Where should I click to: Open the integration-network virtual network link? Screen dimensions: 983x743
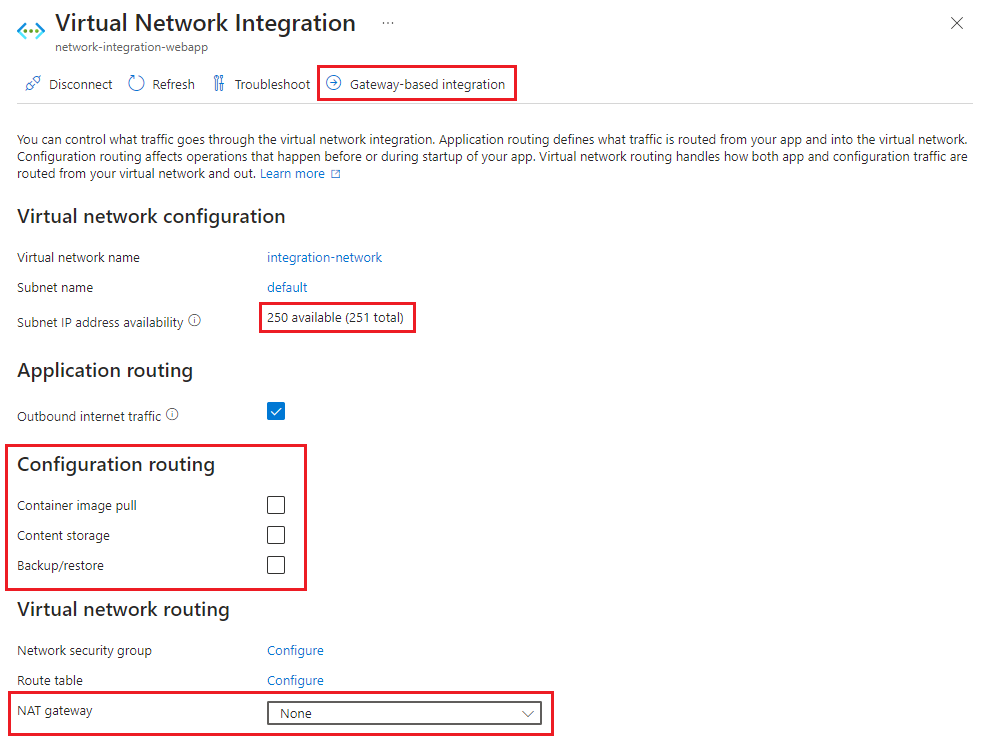tap(324, 257)
